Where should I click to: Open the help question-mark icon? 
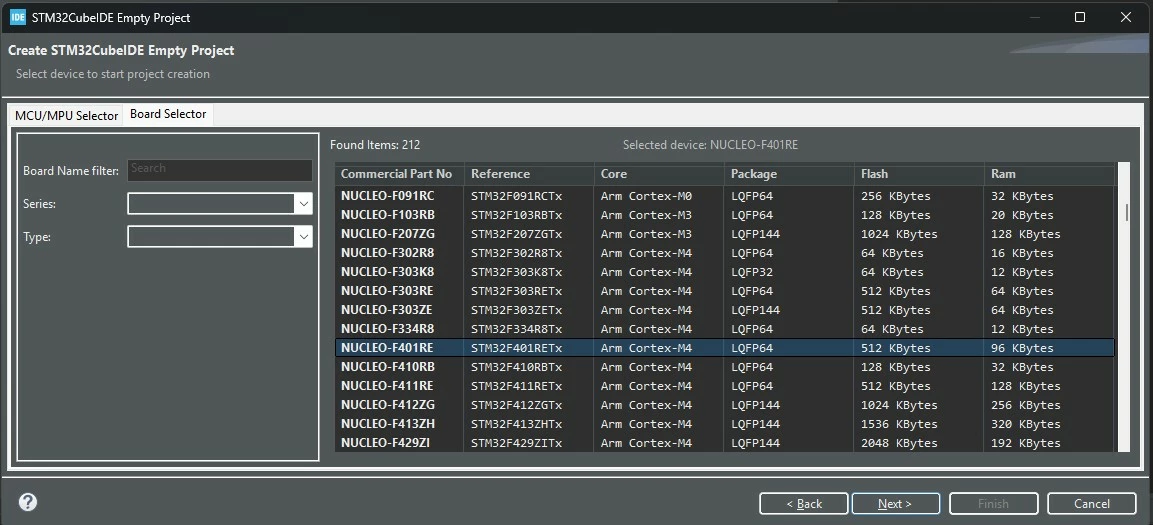click(x=28, y=502)
